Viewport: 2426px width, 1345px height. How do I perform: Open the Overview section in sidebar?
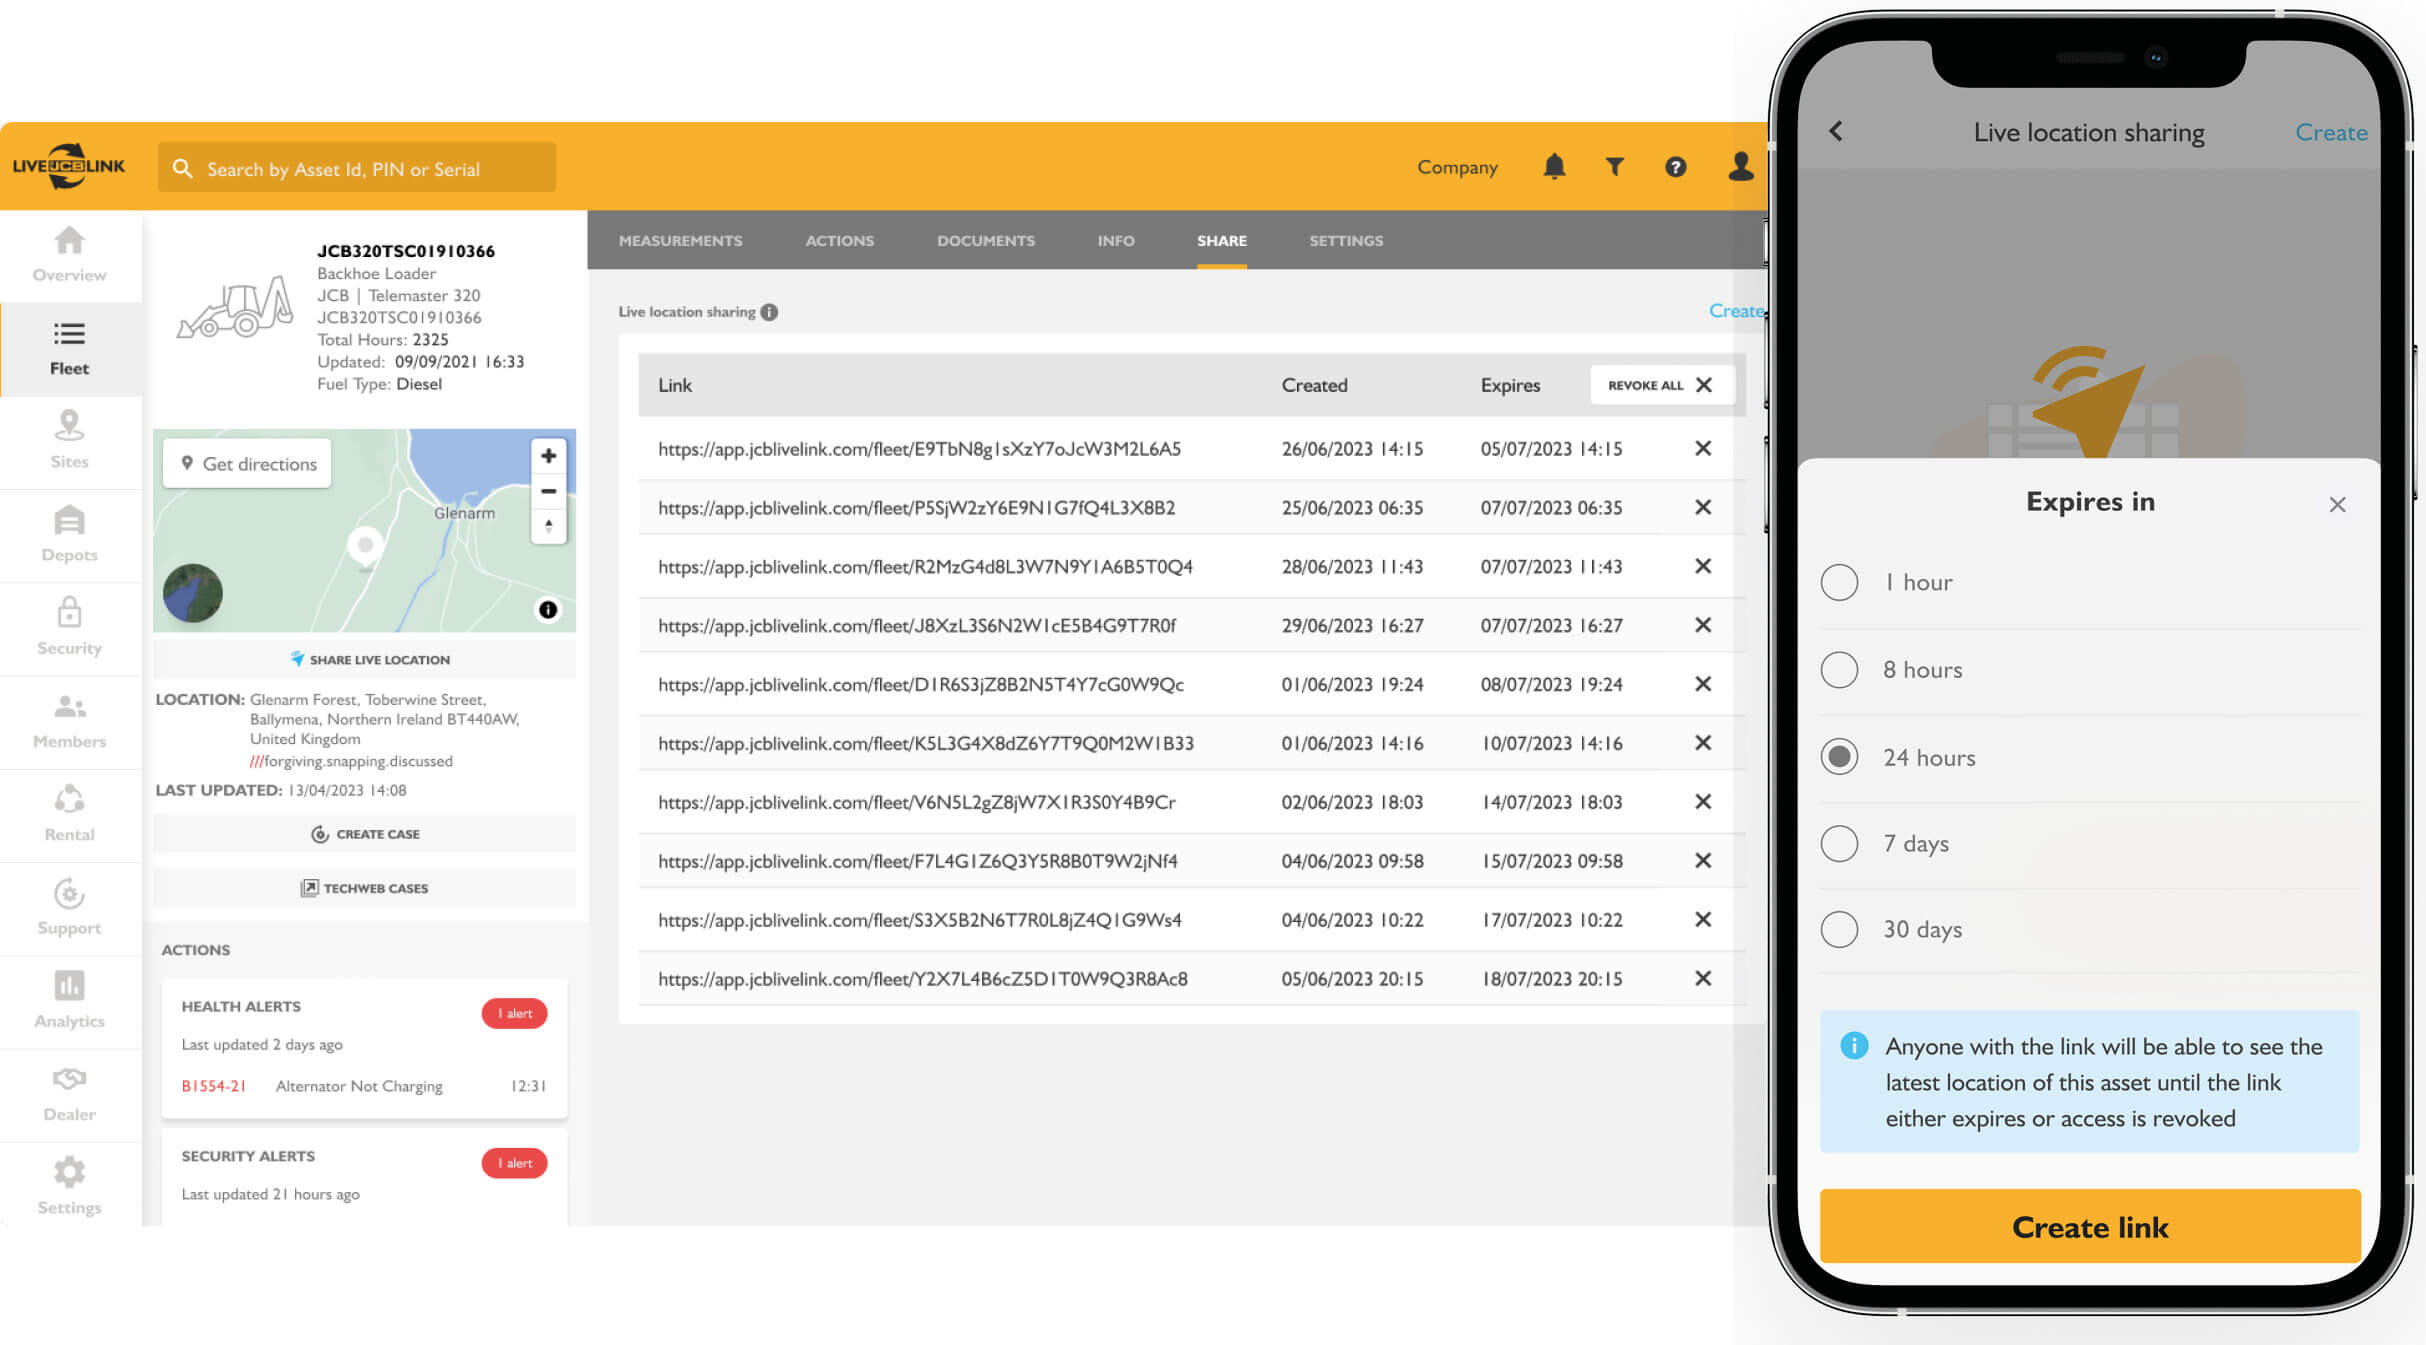[69, 255]
